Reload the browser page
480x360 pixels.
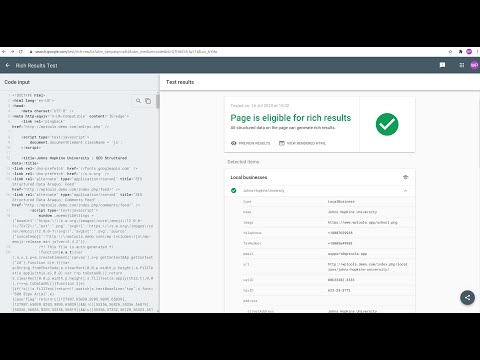(x=21, y=52)
